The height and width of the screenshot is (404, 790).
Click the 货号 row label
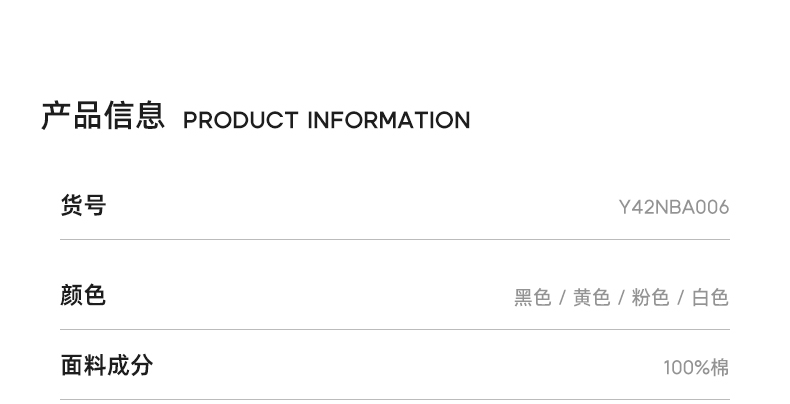click(x=83, y=206)
